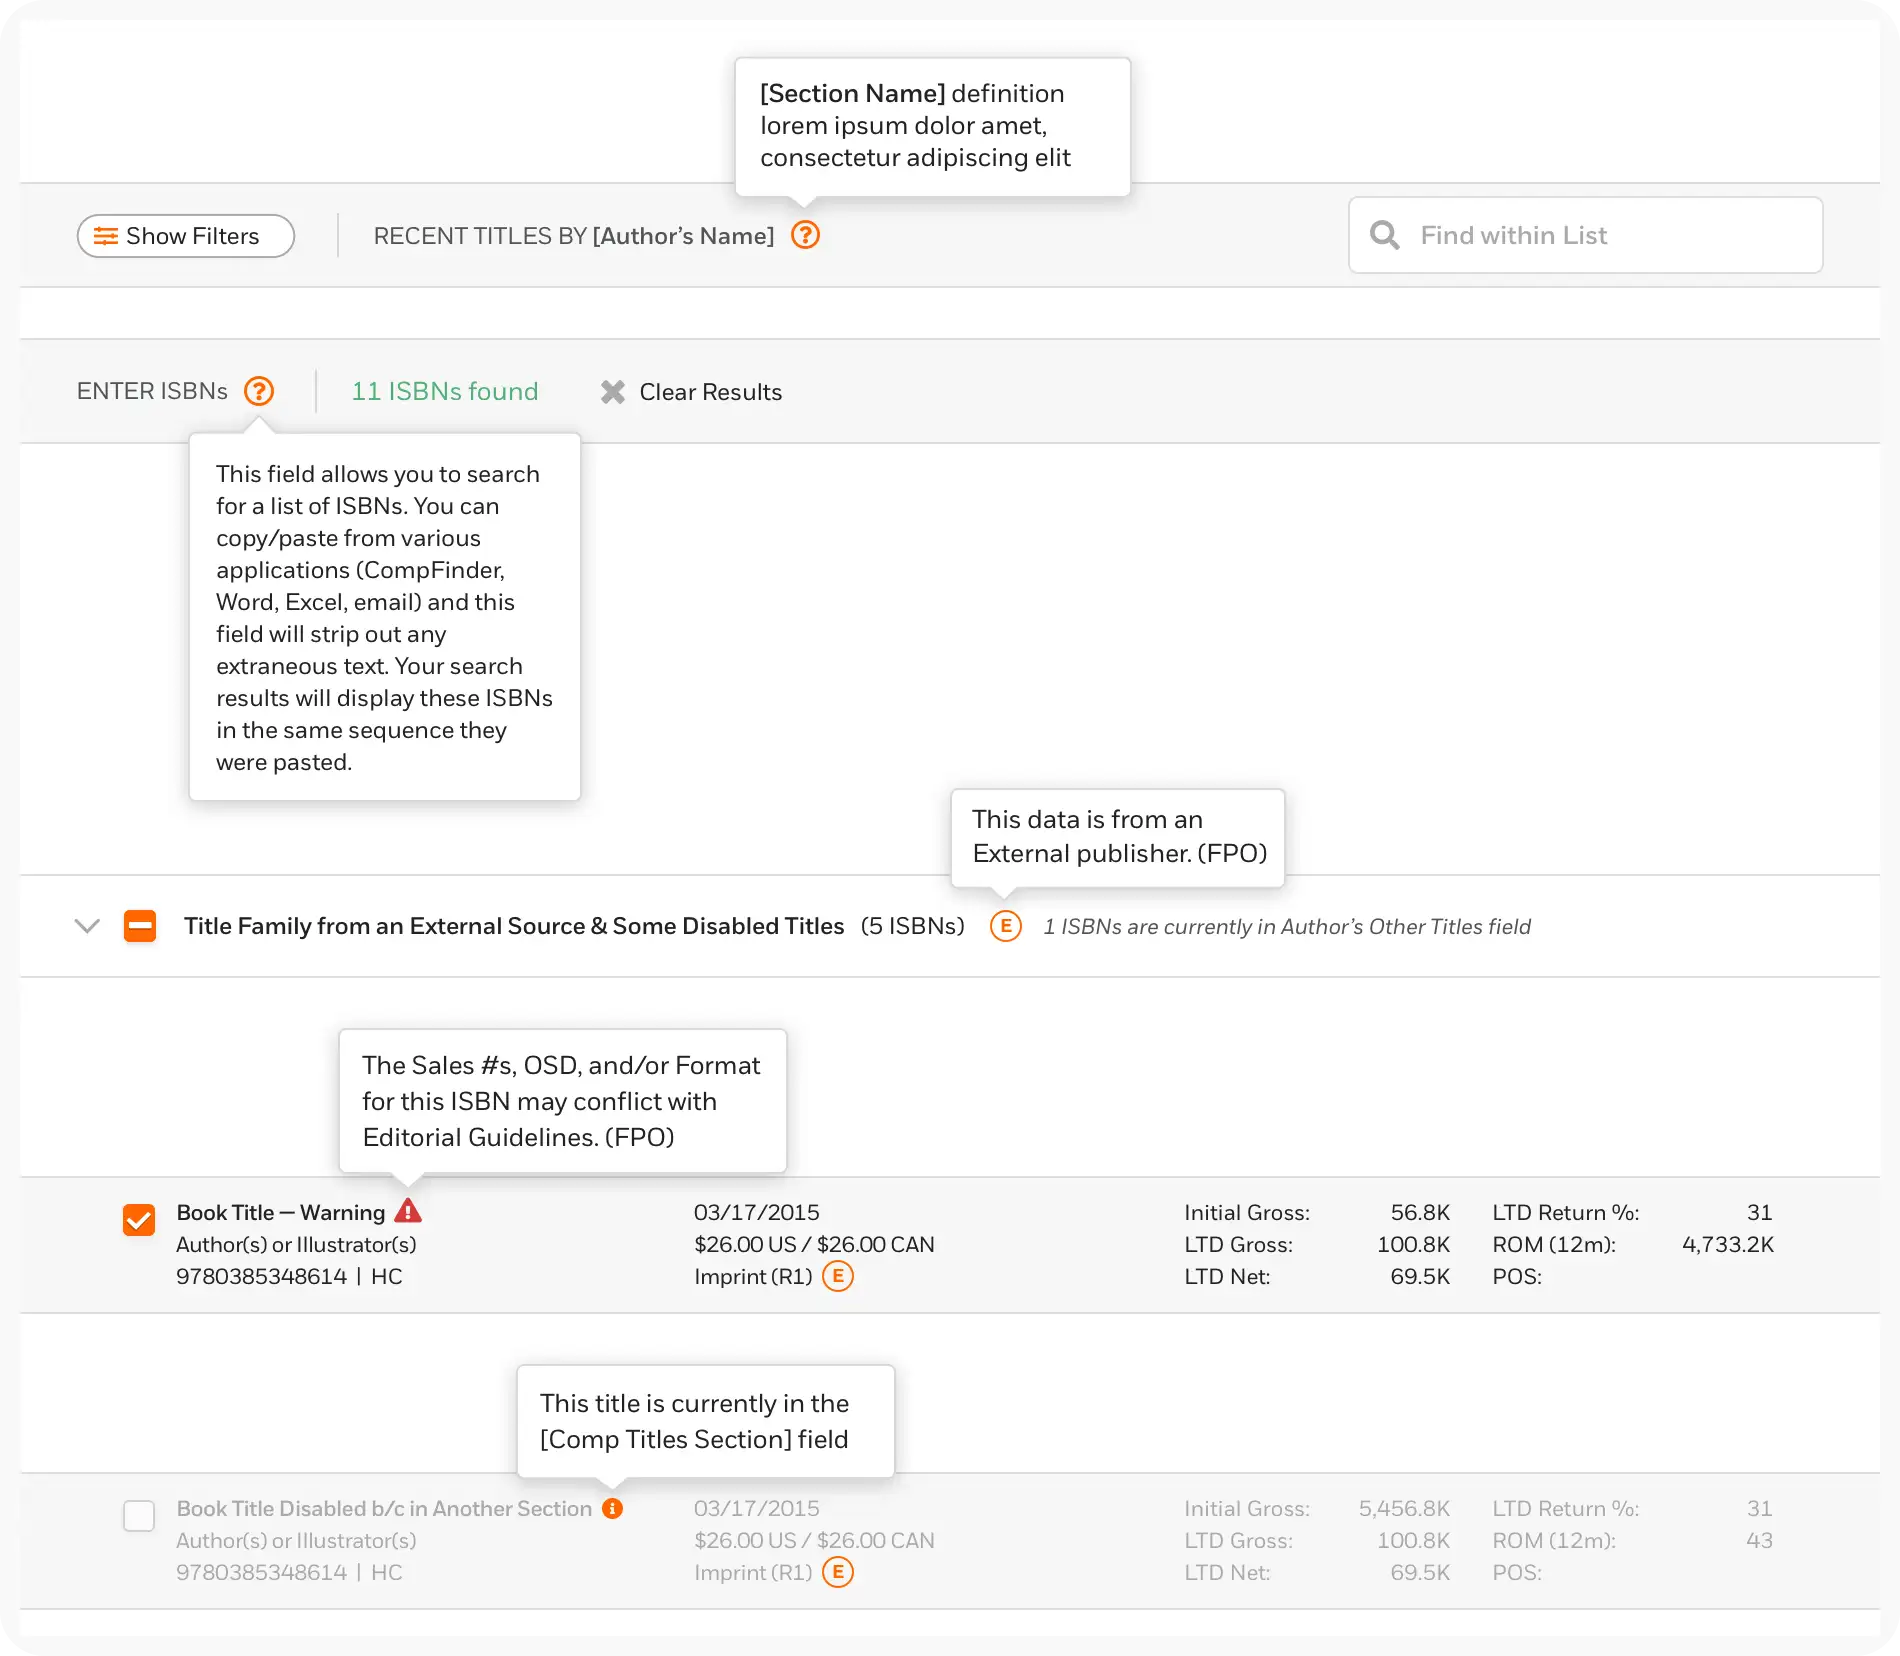Viewport: 1900px width, 1656px height.
Task: Click the Title Family from an External Source heading
Action: pyautogui.click(x=513, y=926)
